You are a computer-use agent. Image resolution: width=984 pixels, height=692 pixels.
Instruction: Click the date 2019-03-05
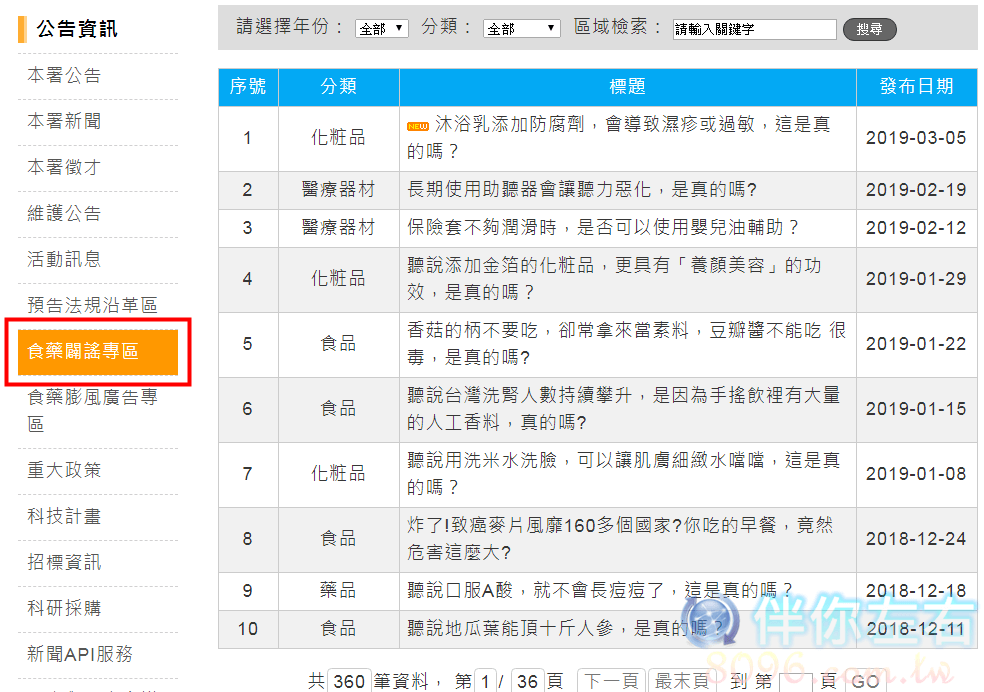(916, 138)
